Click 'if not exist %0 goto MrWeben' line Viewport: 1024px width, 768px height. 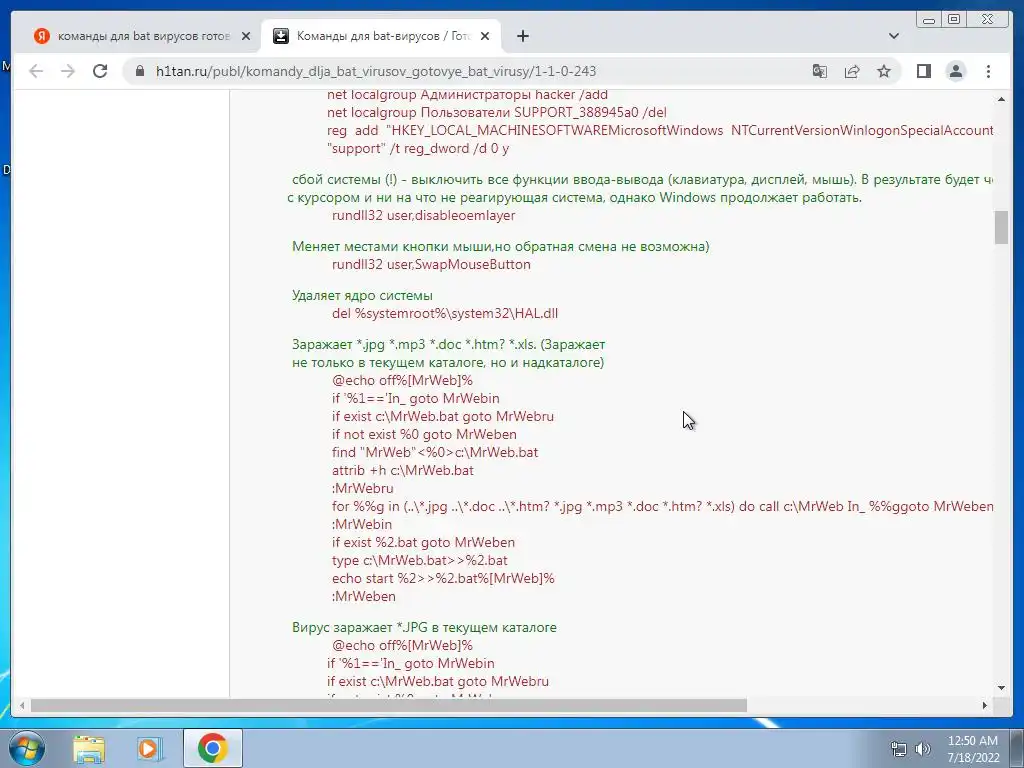[x=424, y=434]
